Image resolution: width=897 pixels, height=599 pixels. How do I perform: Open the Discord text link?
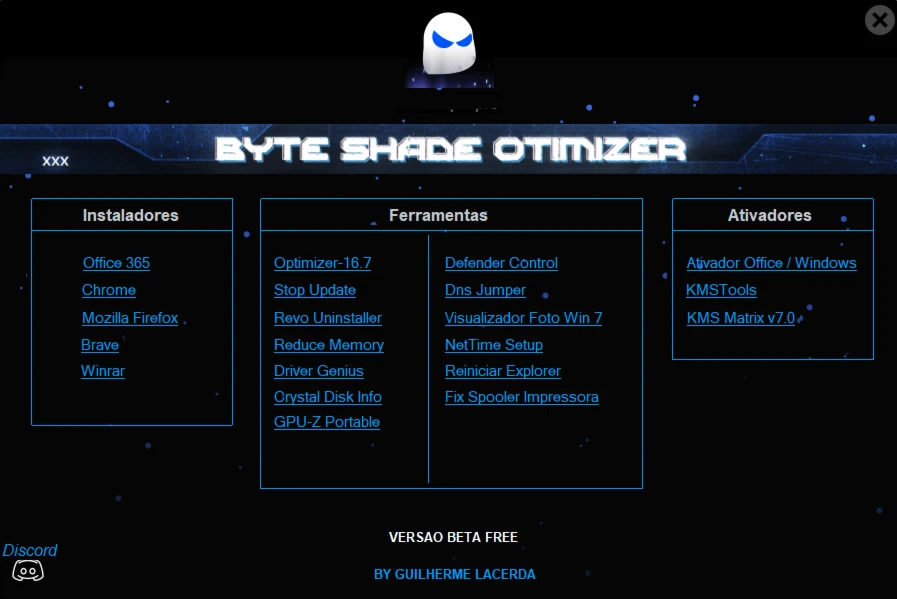pyautogui.click(x=30, y=550)
